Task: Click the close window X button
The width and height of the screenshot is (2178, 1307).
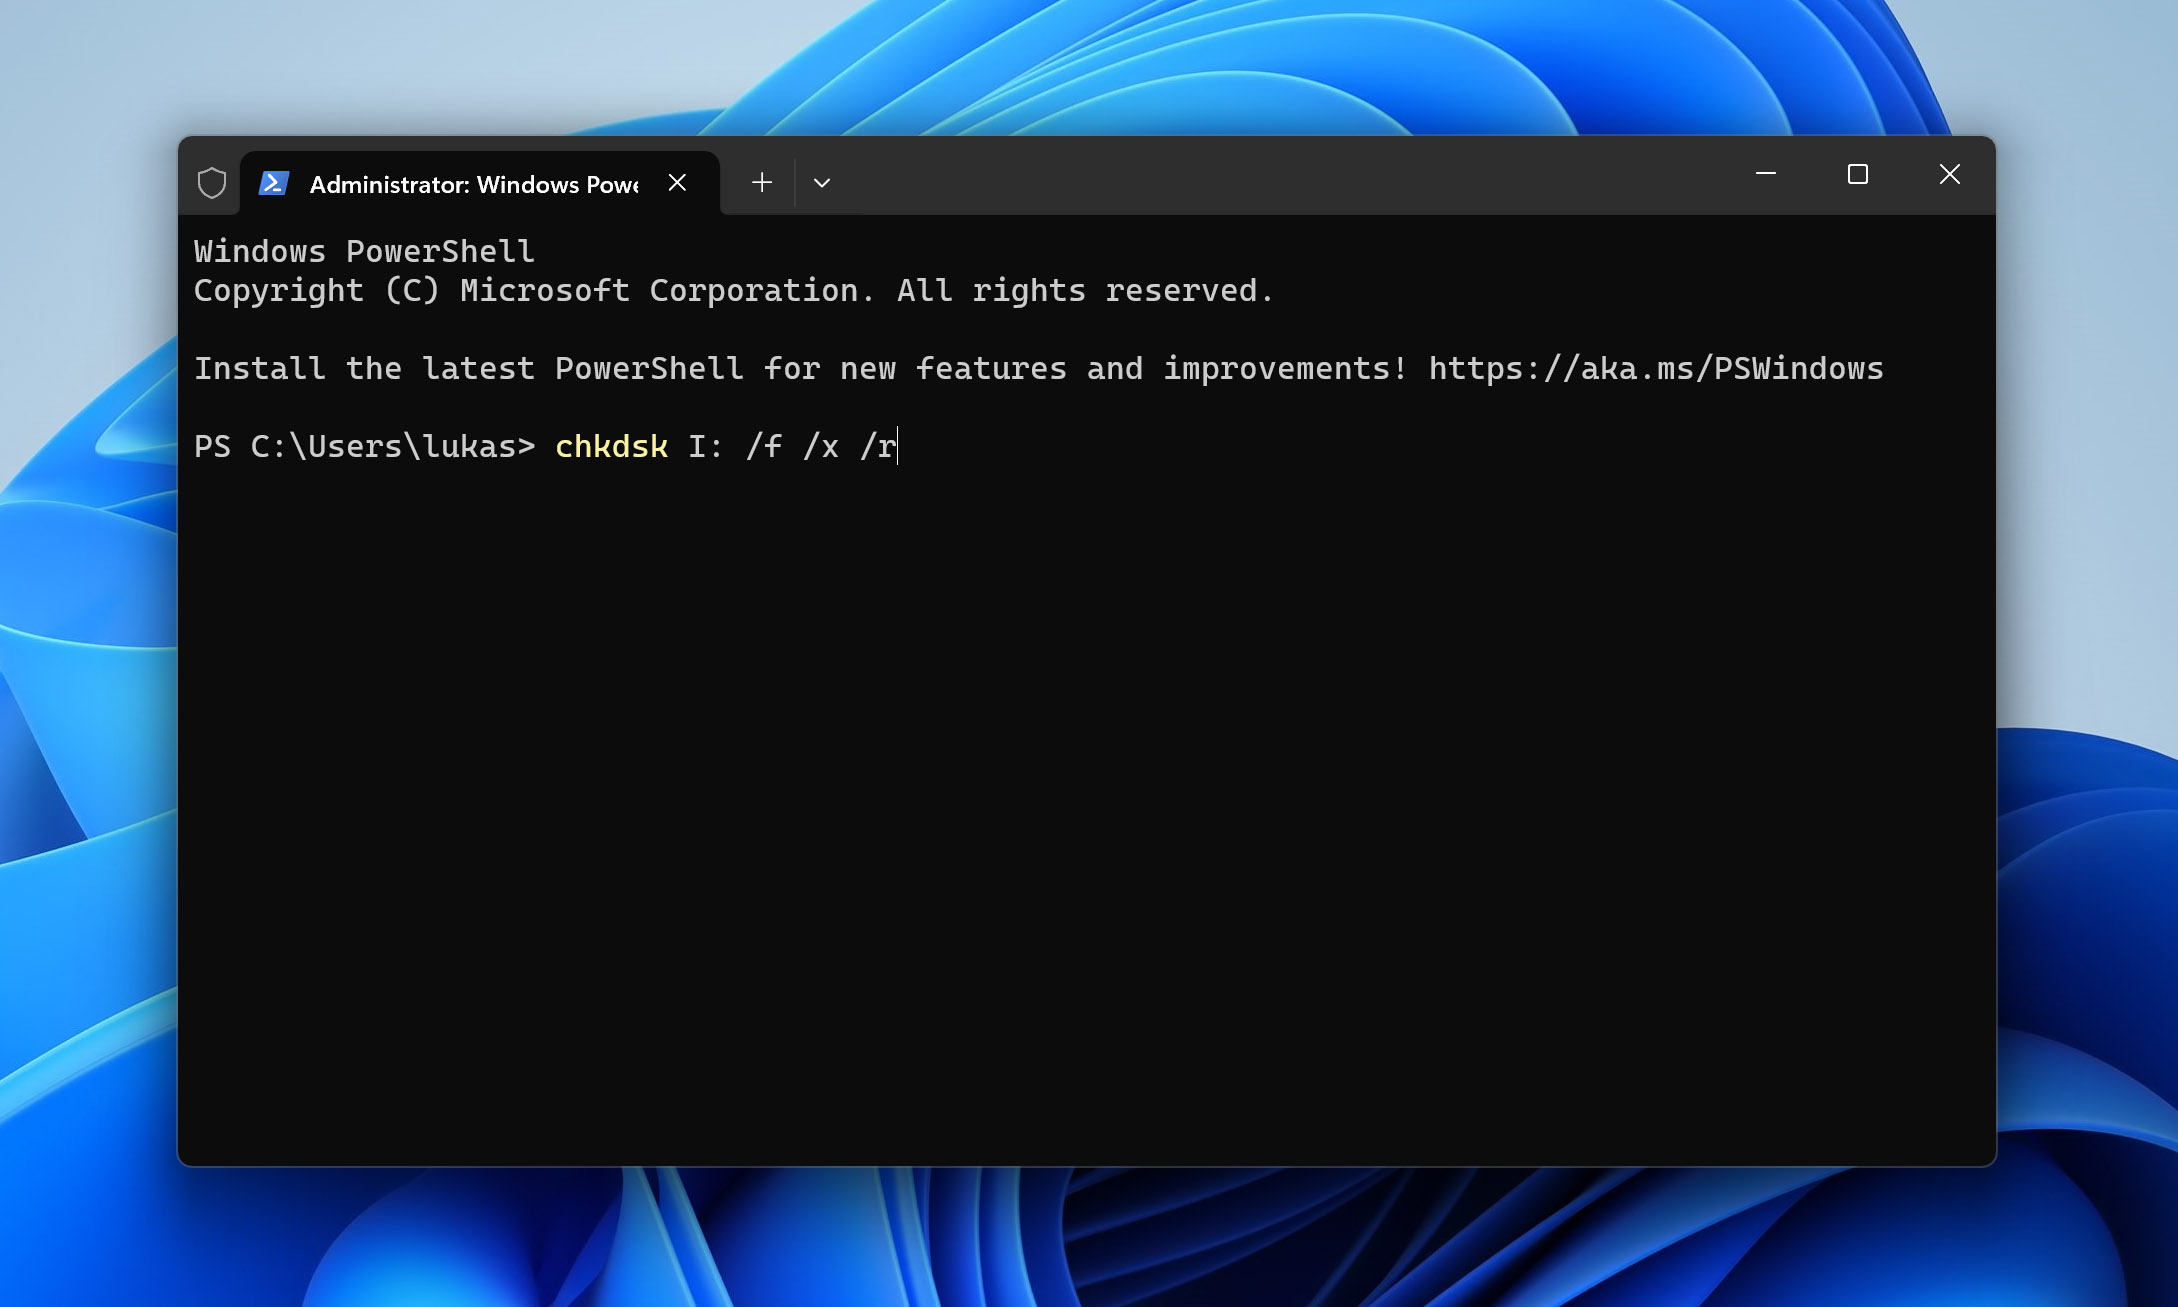Action: (1949, 174)
